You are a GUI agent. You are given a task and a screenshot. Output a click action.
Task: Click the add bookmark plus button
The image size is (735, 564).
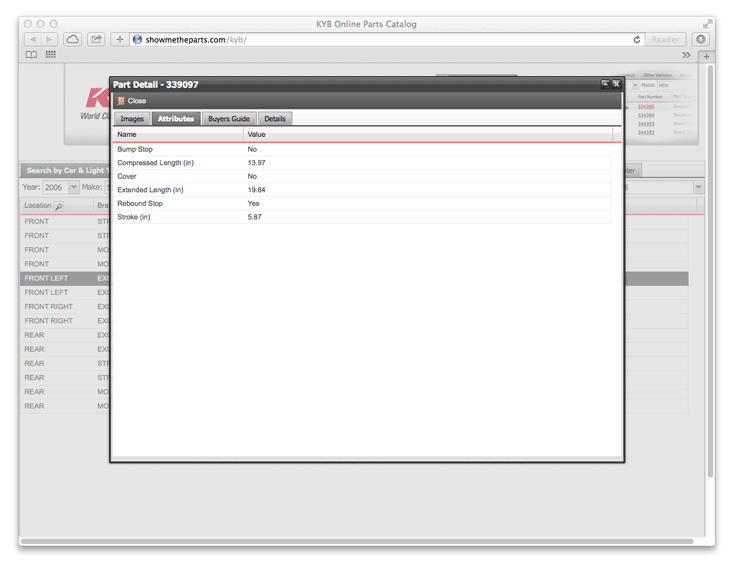click(x=120, y=40)
